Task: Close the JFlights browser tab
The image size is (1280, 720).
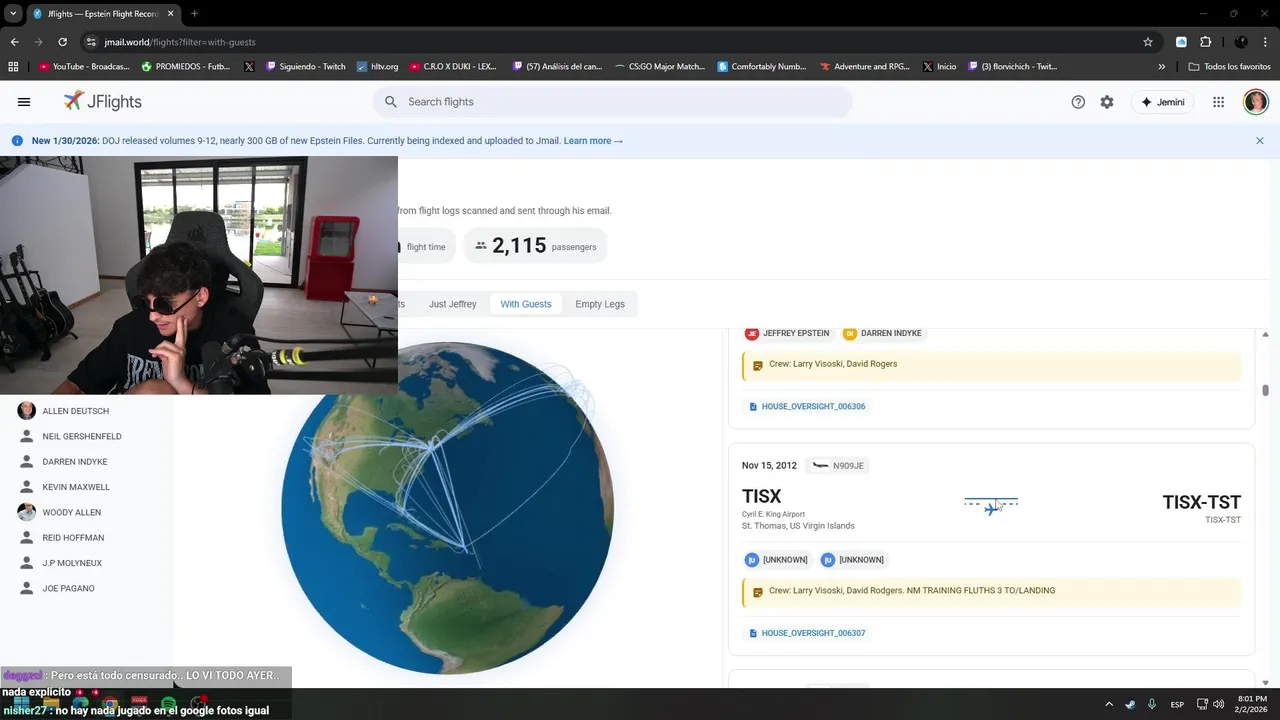Action: pyautogui.click(x=170, y=14)
